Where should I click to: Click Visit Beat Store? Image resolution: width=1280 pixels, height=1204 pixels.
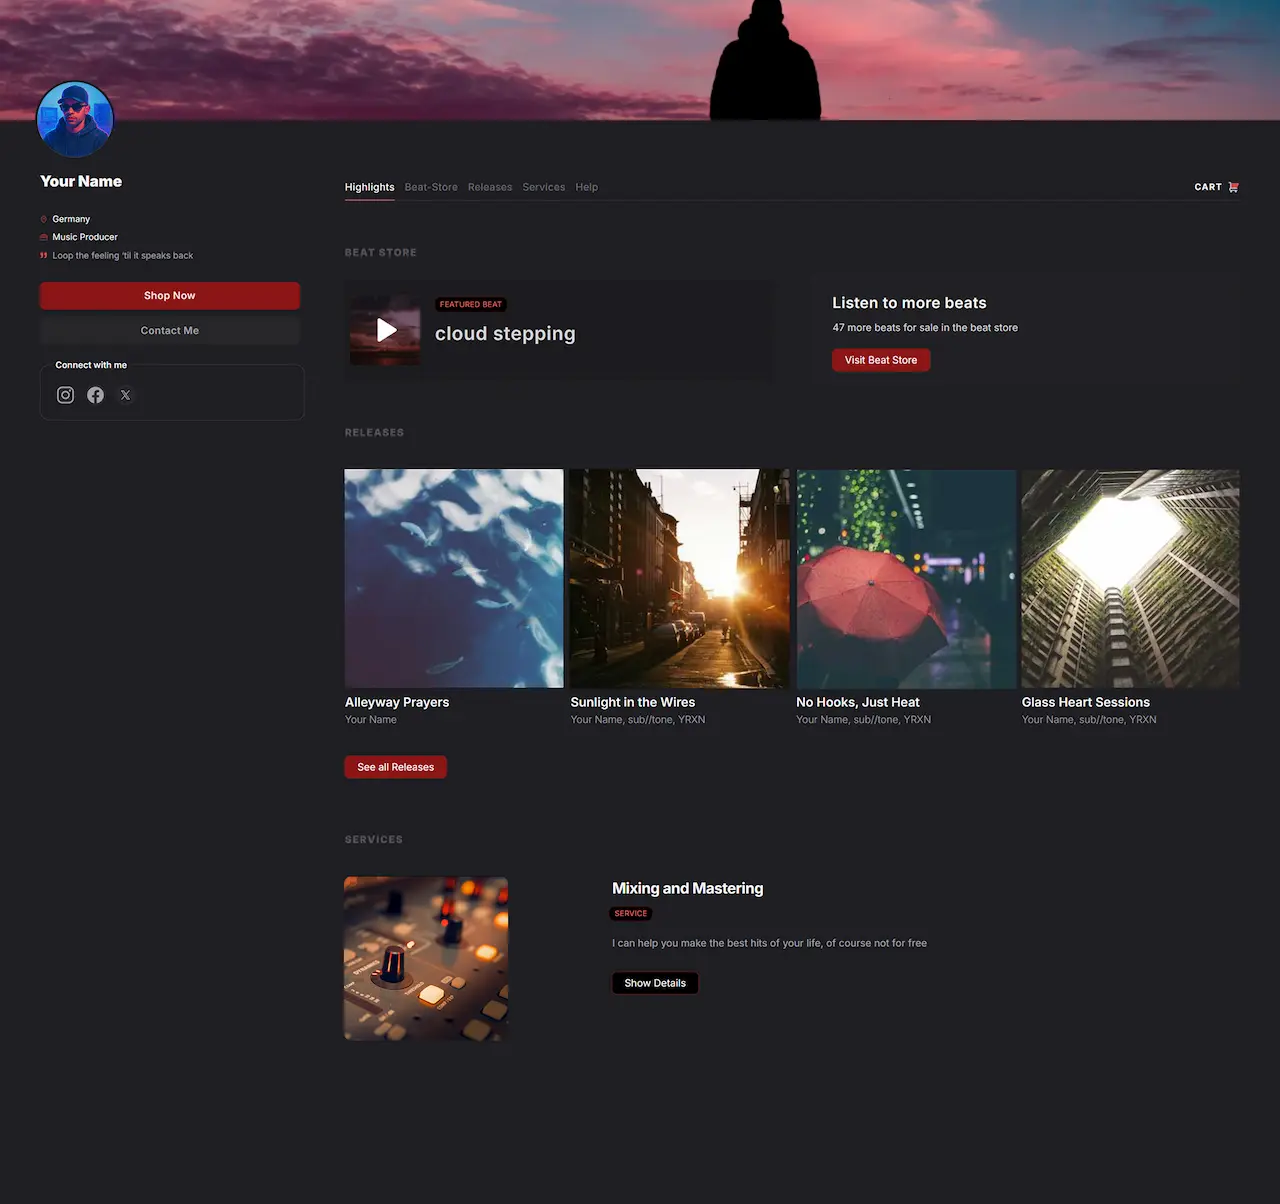point(881,360)
